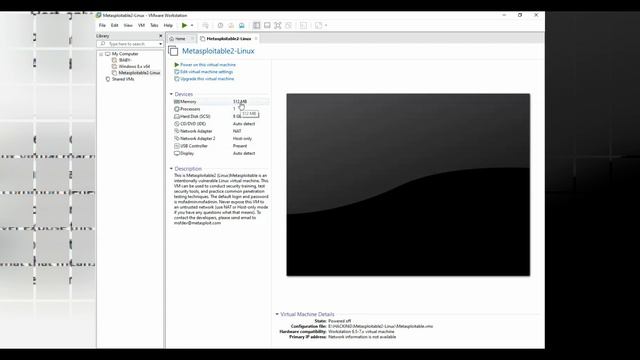Image resolution: width=640 pixels, height=360 pixels.
Task: Open the Edit menu
Action: (x=115, y=25)
